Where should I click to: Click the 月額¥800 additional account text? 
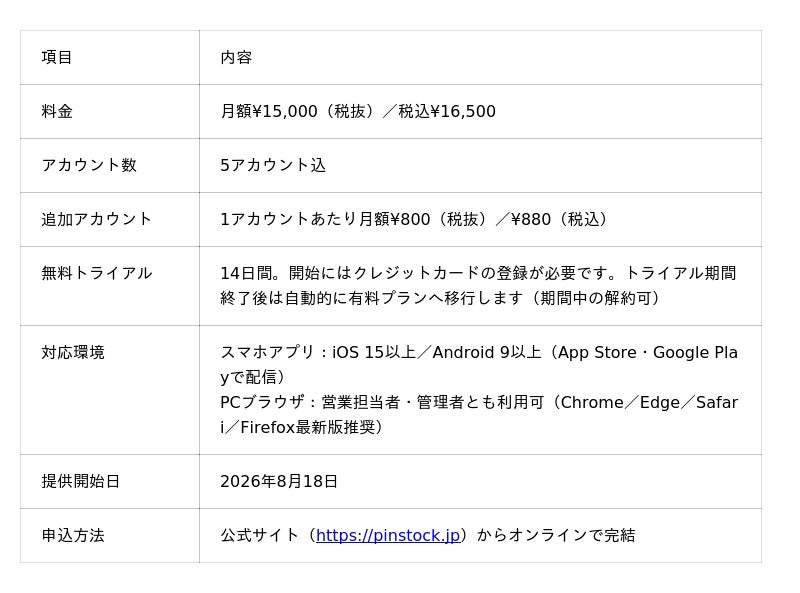(395, 219)
